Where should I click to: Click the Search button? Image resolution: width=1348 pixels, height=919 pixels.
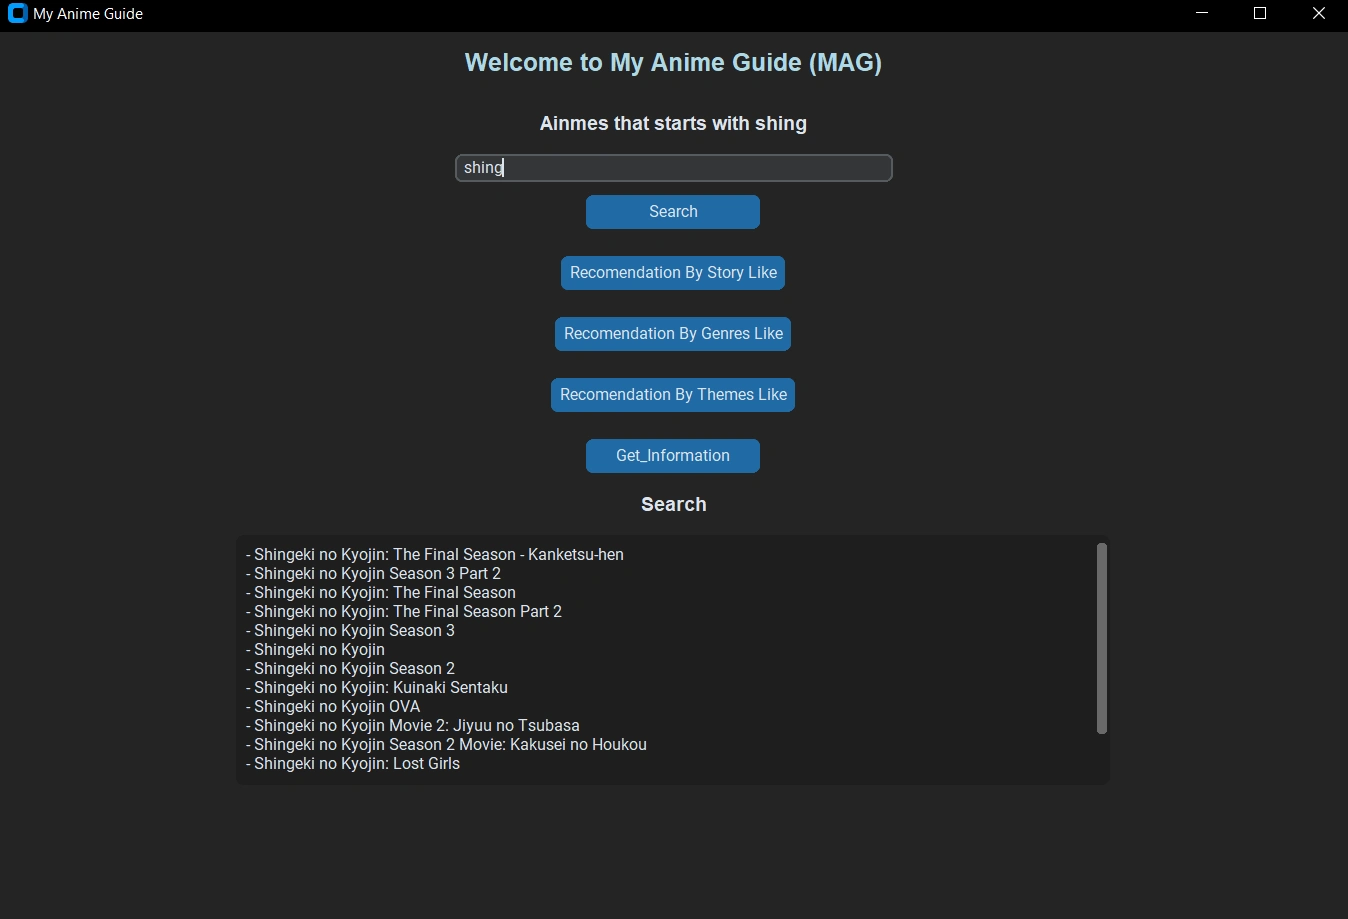[673, 212]
